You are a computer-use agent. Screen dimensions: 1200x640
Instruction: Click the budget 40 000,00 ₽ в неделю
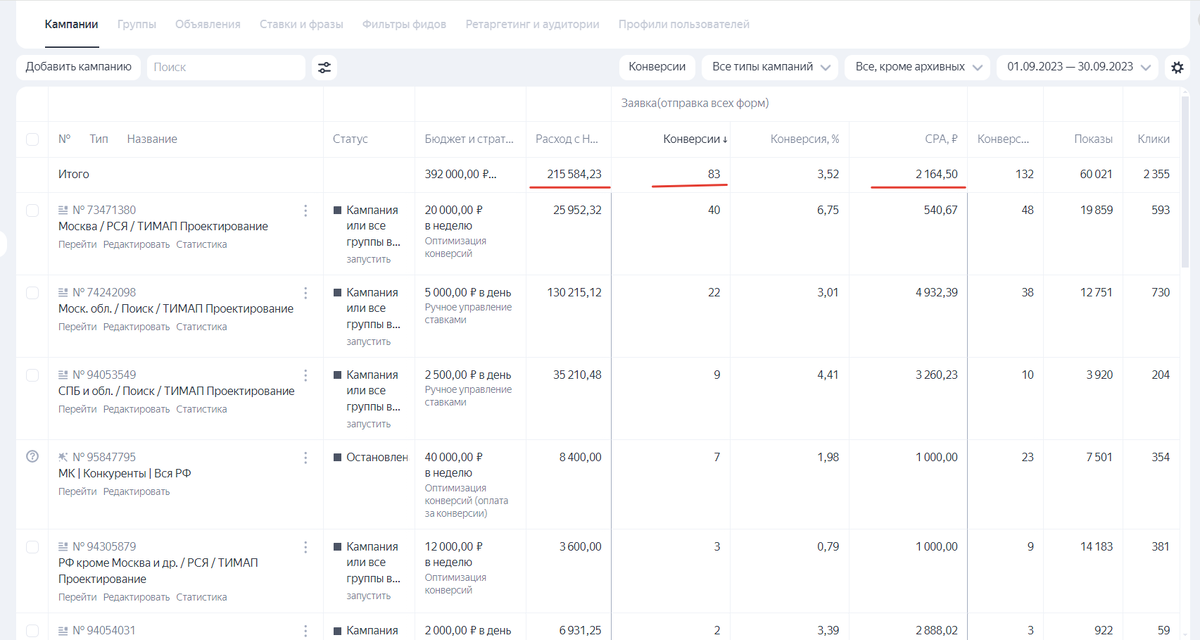[454, 464]
